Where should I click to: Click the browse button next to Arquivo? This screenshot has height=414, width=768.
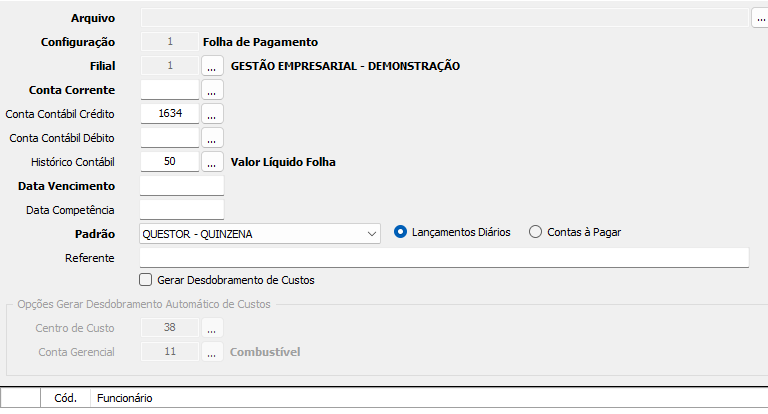click(759, 18)
